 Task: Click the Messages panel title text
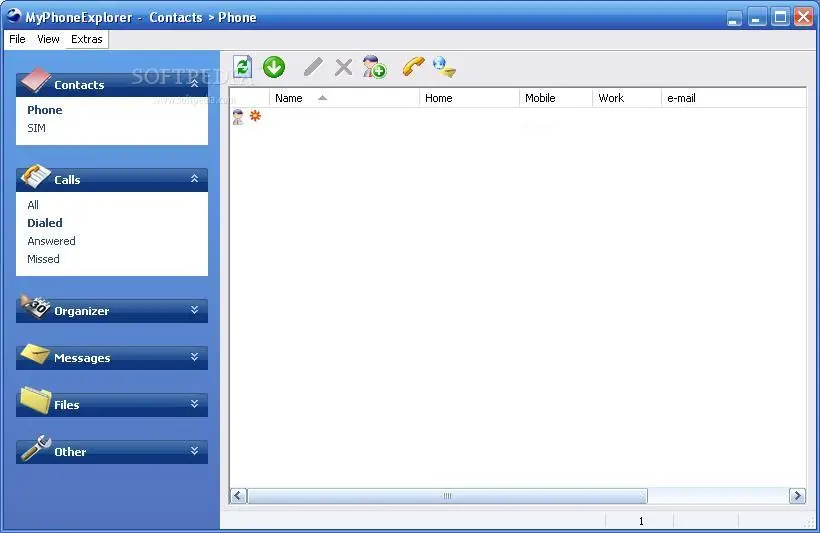(x=82, y=358)
